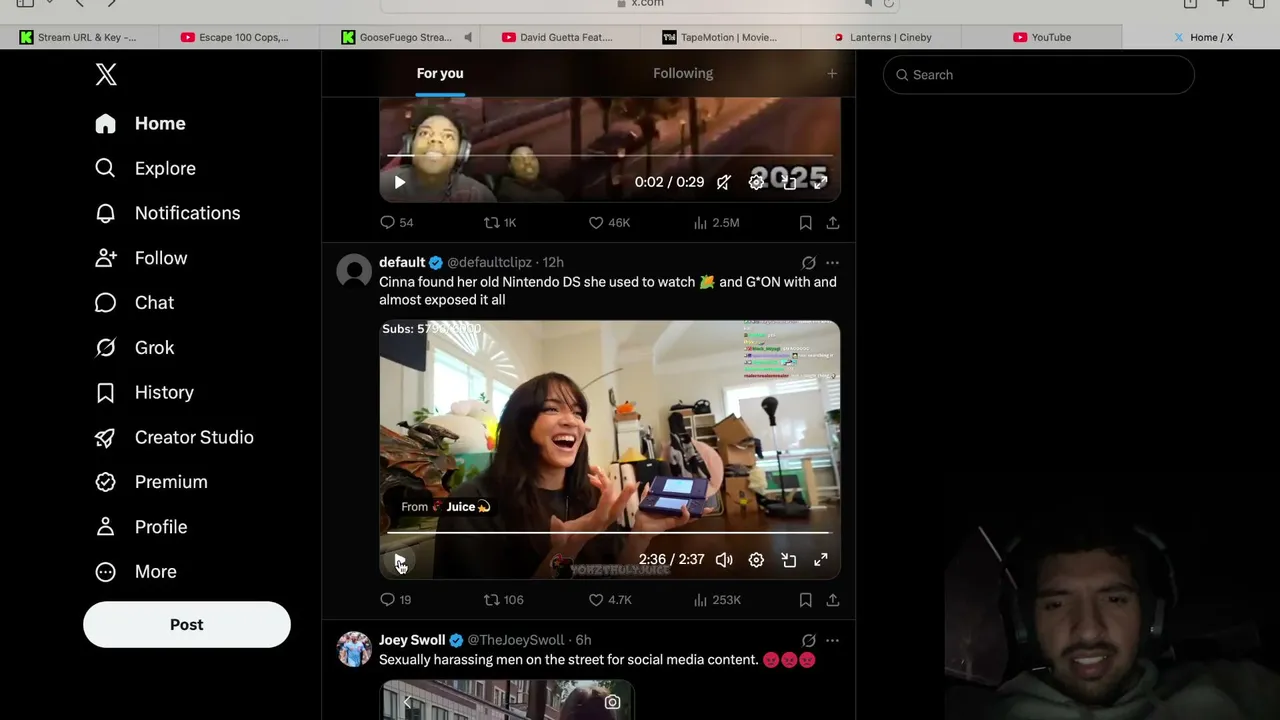Click the X logo in the sidebar
Screen dimensions: 1280x720
[x=106, y=74]
